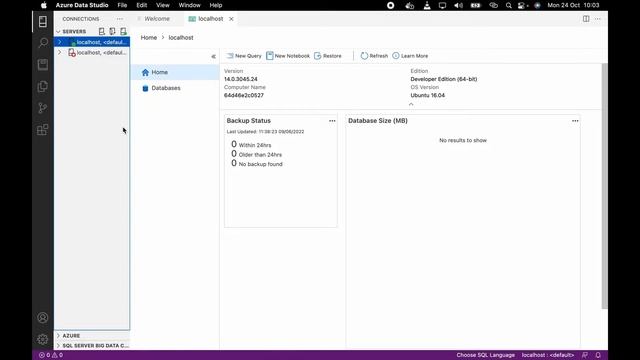Screen dimensions: 640x360
Task: Click the feedback icon in status bar
Action: click(585, 355)
